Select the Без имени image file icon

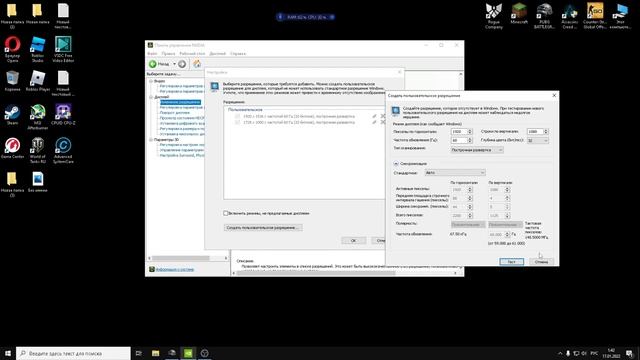point(38,182)
